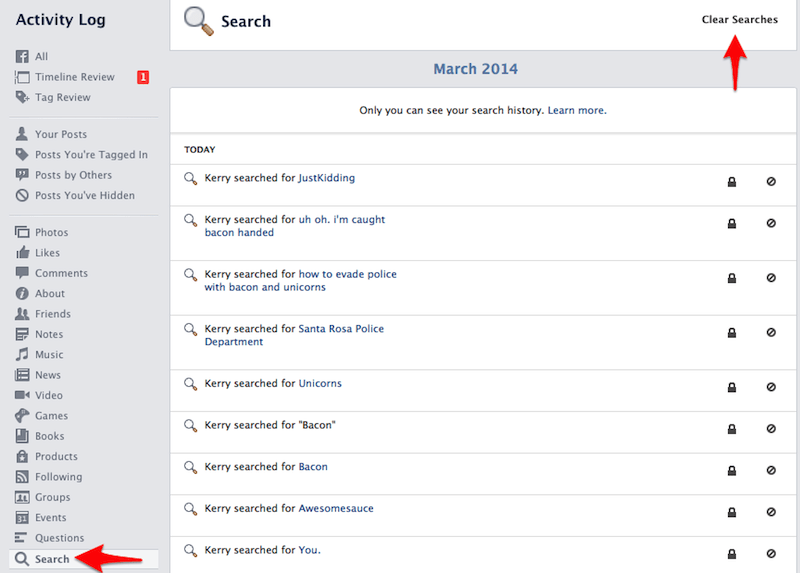Remove the Santa Rosa Police Department entry
The width and height of the screenshot is (800, 573).
tap(771, 332)
